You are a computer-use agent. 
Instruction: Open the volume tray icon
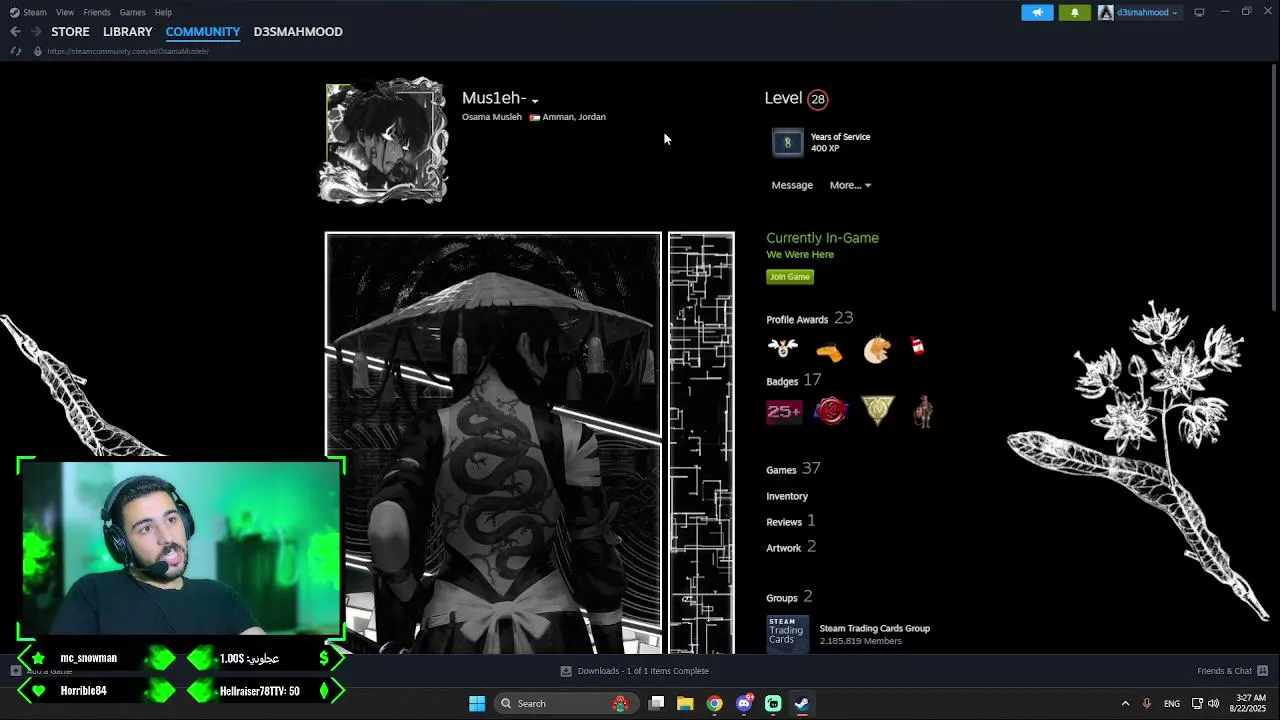click(x=1214, y=703)
